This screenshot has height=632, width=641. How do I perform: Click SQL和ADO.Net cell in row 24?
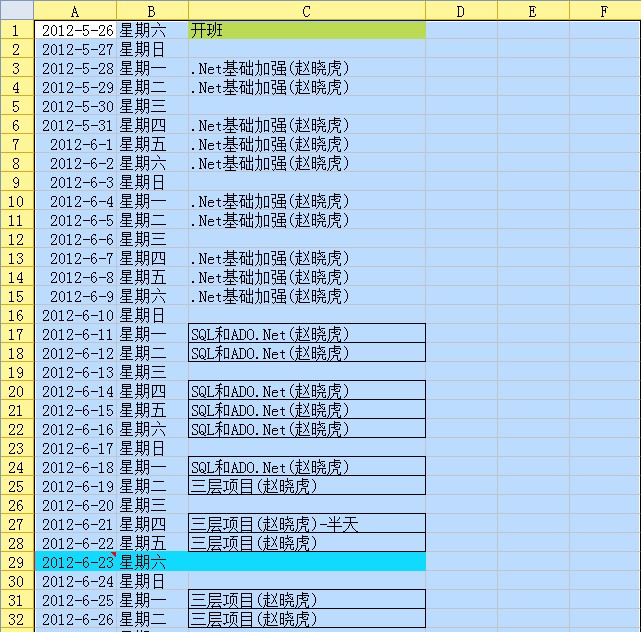pos(307,467)
